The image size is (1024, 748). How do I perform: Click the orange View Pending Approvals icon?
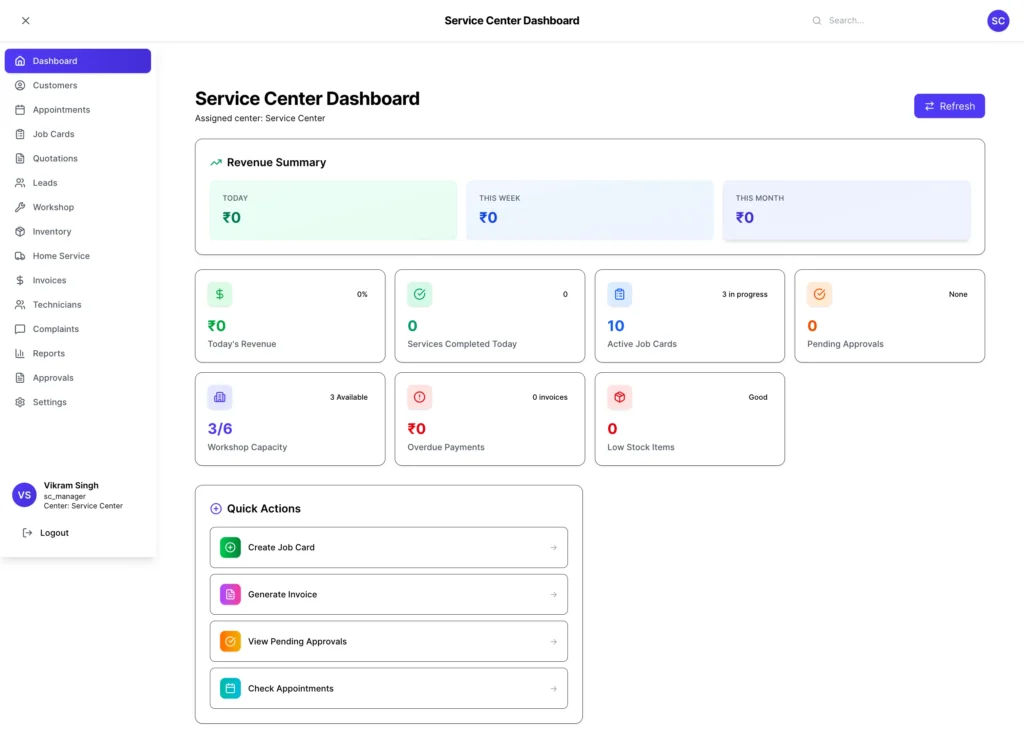tap(230, 641)
